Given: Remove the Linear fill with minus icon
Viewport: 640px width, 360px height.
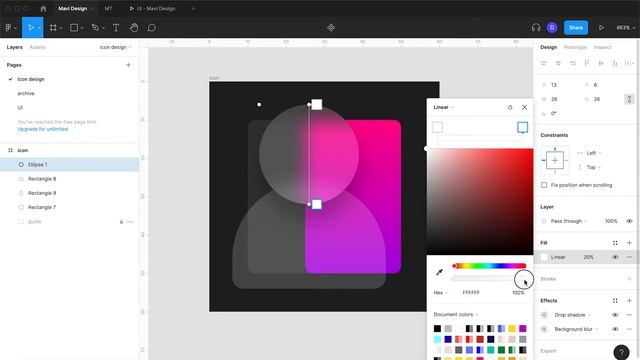Looking at the screenshot, I should point(629,257).
